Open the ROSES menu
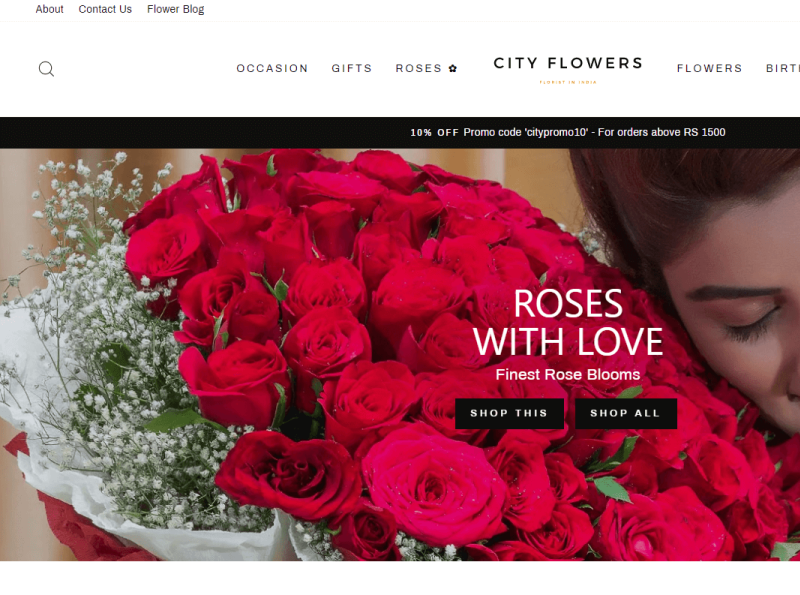 pos(418,68)
